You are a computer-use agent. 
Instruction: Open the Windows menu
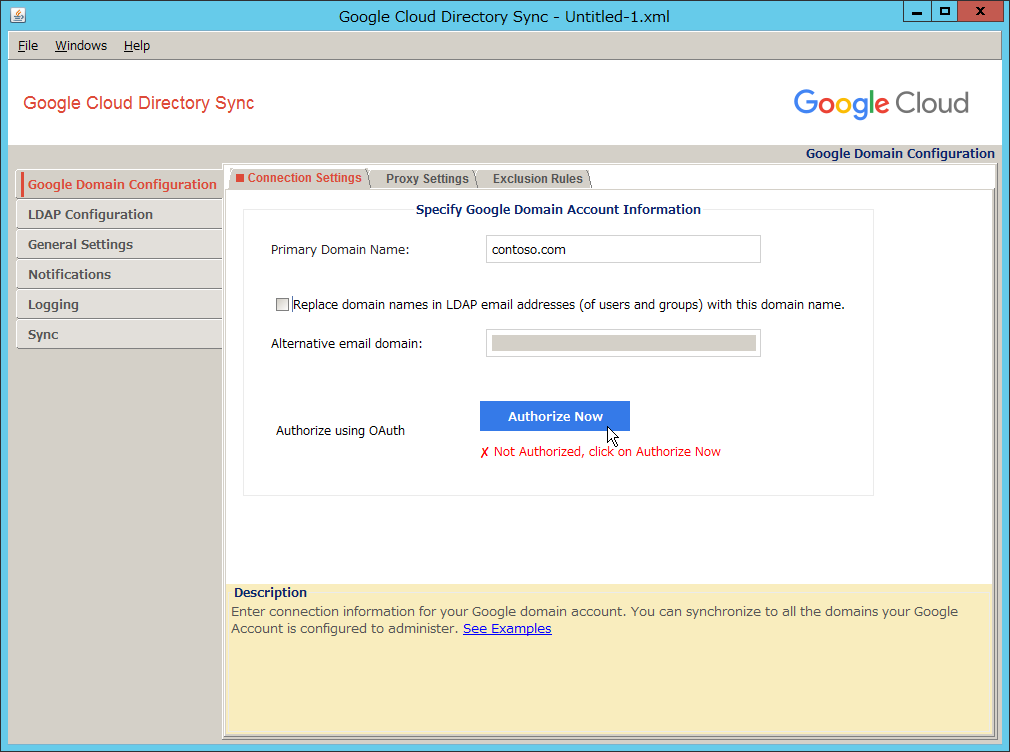81,46
